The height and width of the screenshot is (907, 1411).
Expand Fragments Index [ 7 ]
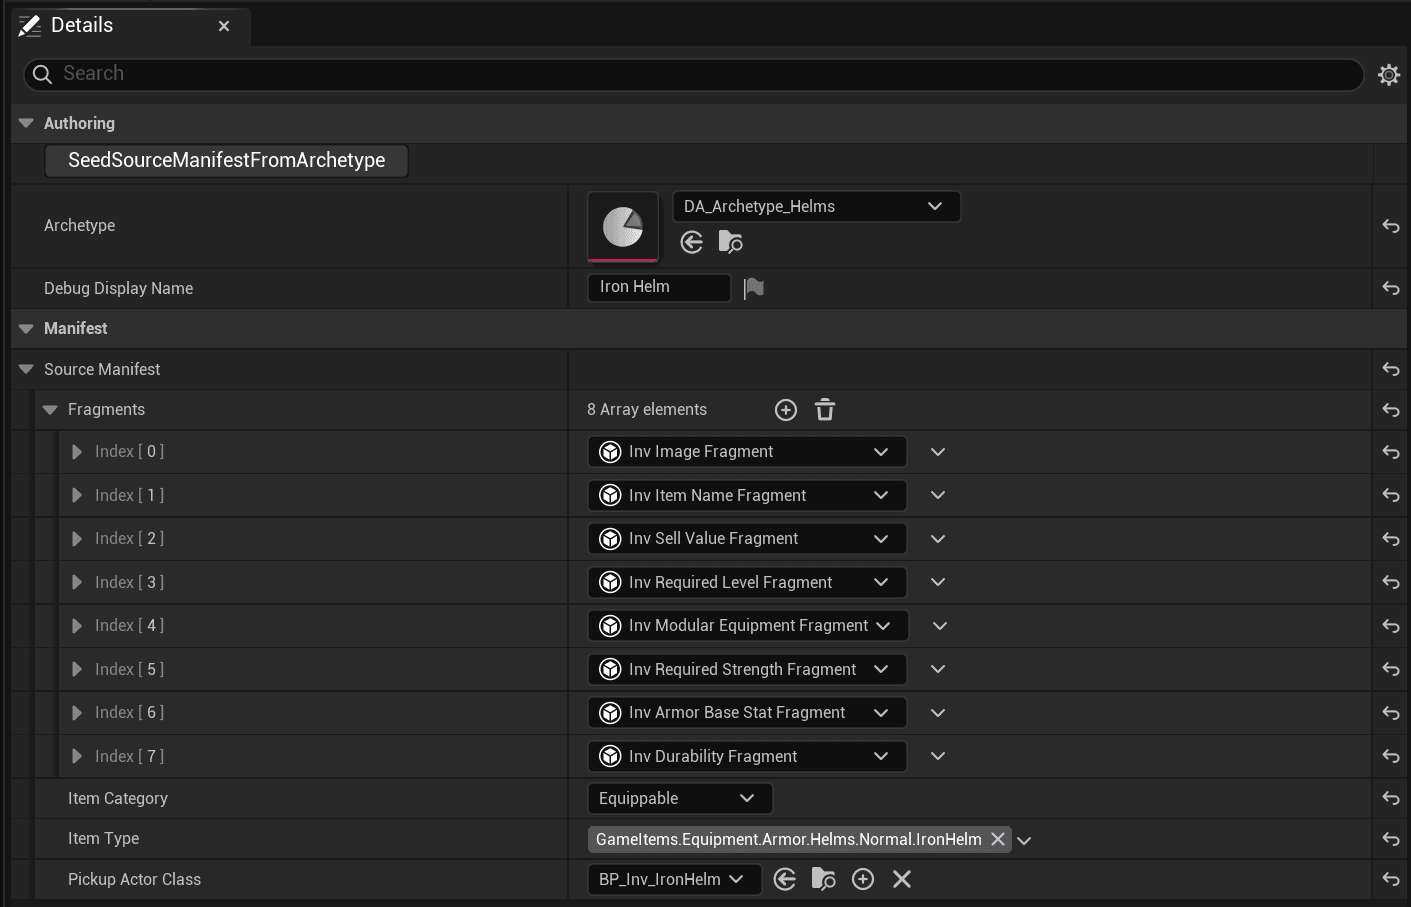pyautogui.click(x=77, y=756)
